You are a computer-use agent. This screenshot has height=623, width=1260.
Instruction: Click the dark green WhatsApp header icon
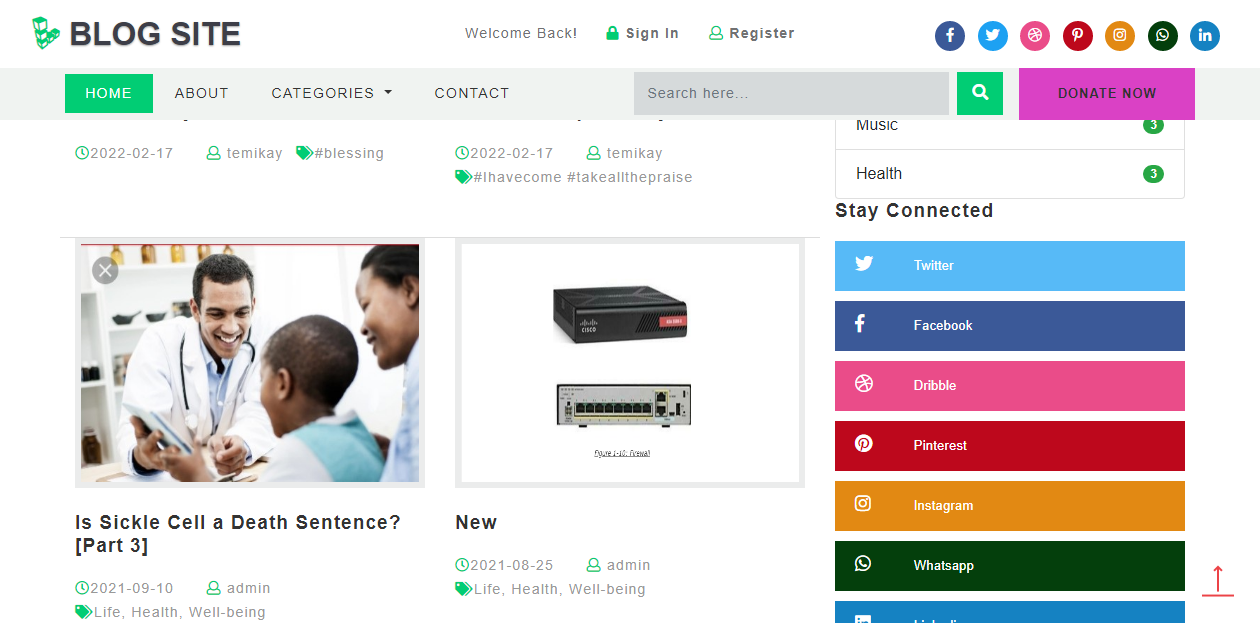click(x=1163, y=36)
